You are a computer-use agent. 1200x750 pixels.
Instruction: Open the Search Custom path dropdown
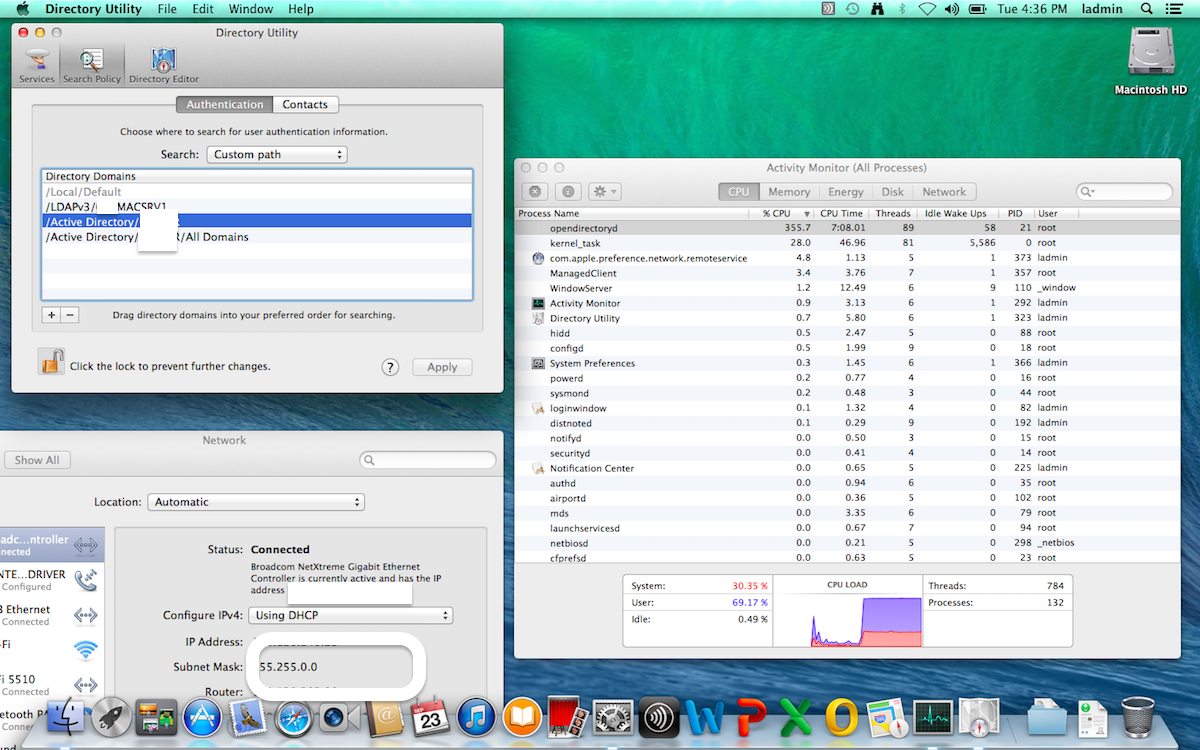pyautogui.click(x=277, y=154)
